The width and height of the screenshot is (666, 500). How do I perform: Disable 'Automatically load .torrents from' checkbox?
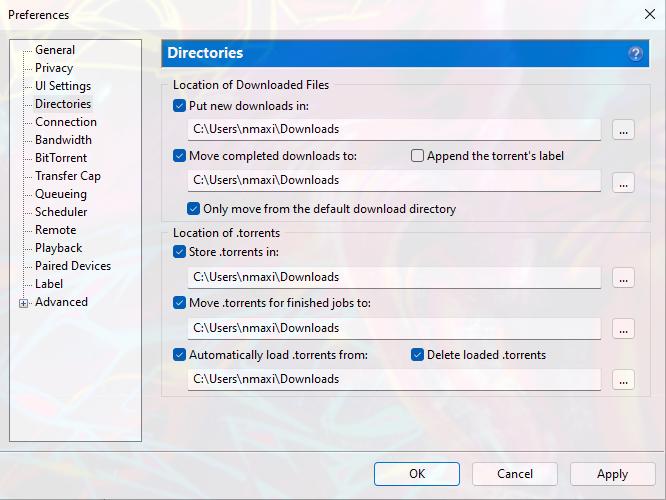[179, 355]
